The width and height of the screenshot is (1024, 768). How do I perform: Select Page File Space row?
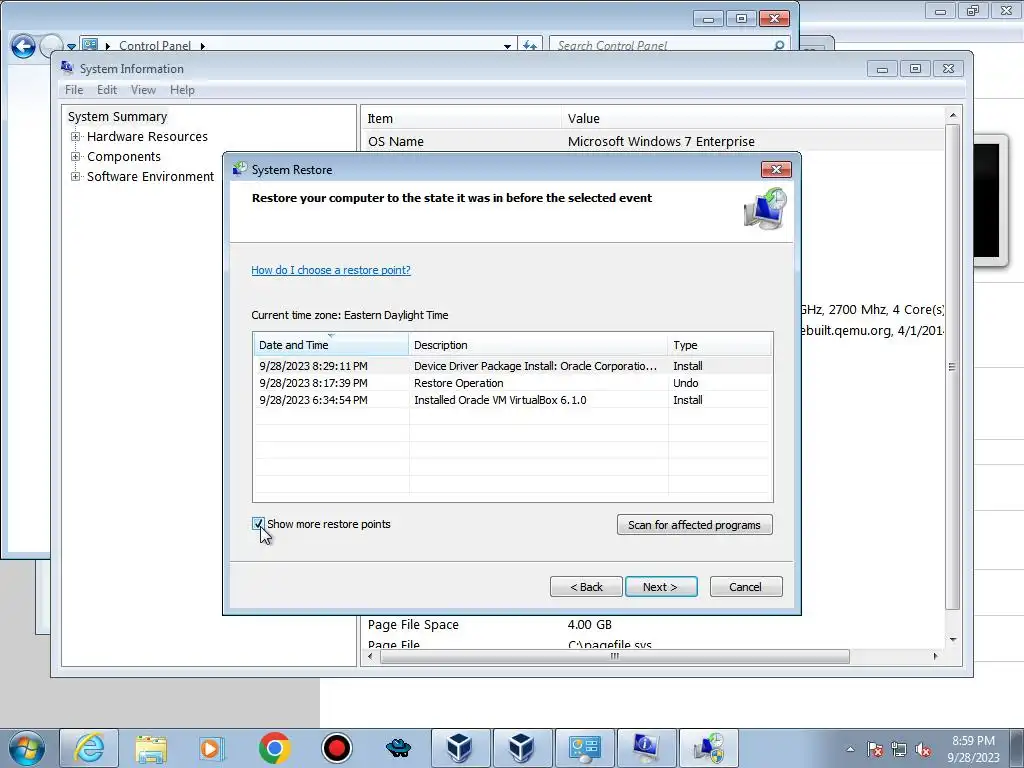click(653, 624)
